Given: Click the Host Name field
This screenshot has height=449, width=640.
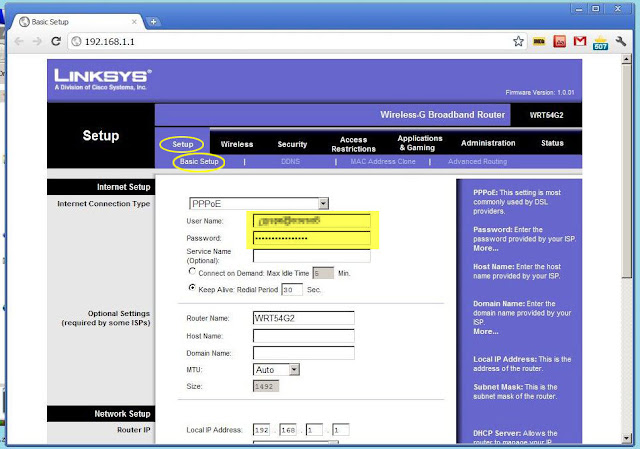Looking at the screenshot, I should [304, 336].
